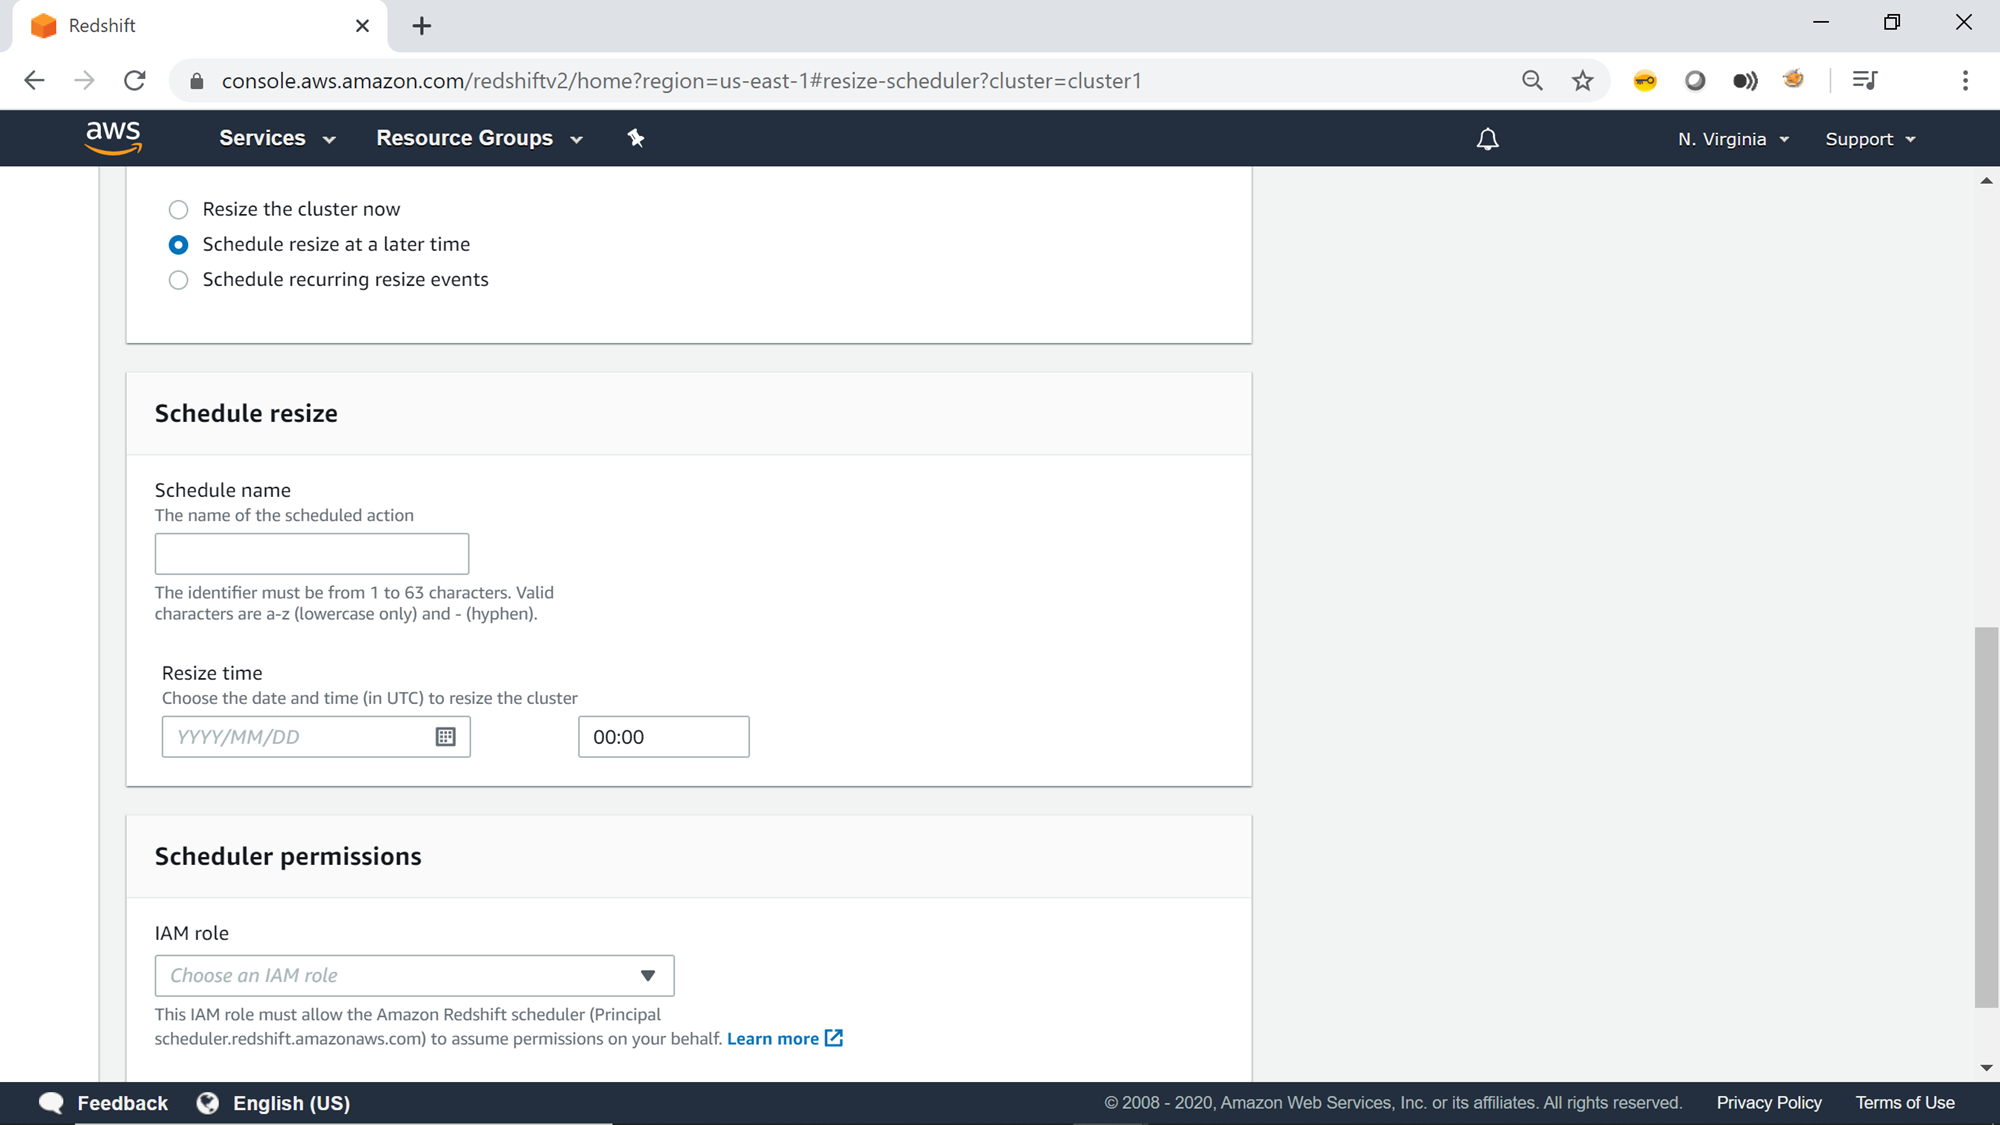Open the Resource Groups menu
The width and height of the screenshot is (2000, 1125).
coord(479,138)
